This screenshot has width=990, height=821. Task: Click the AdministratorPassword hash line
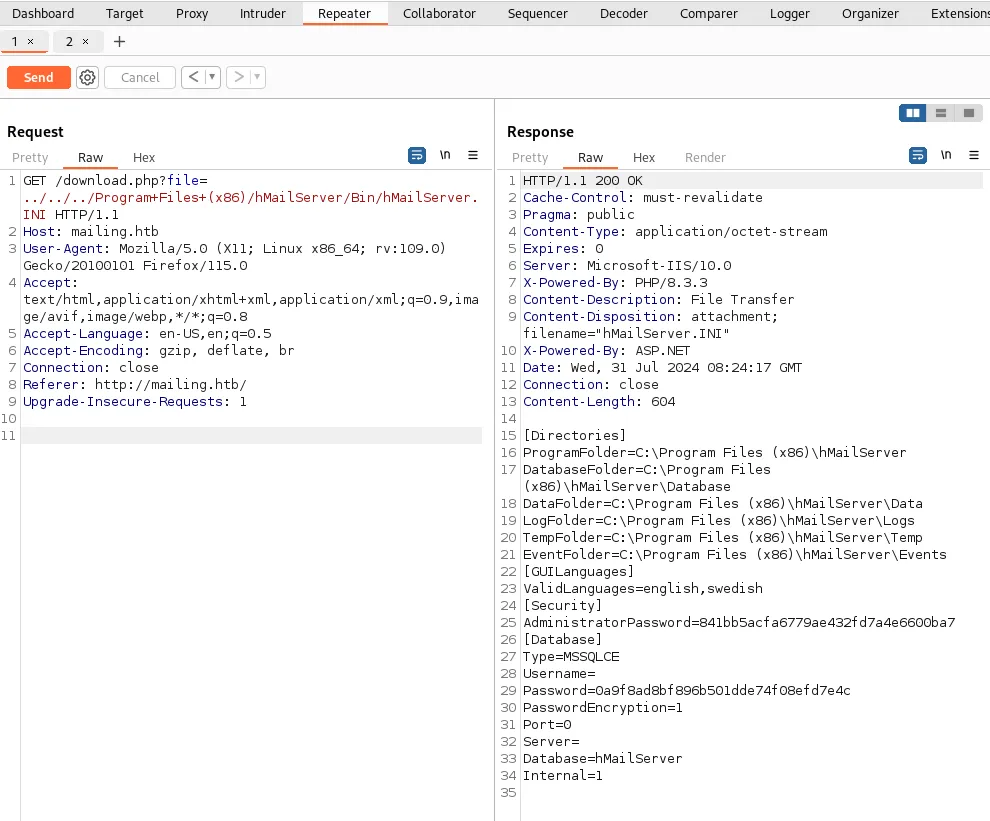coord(739,623)
